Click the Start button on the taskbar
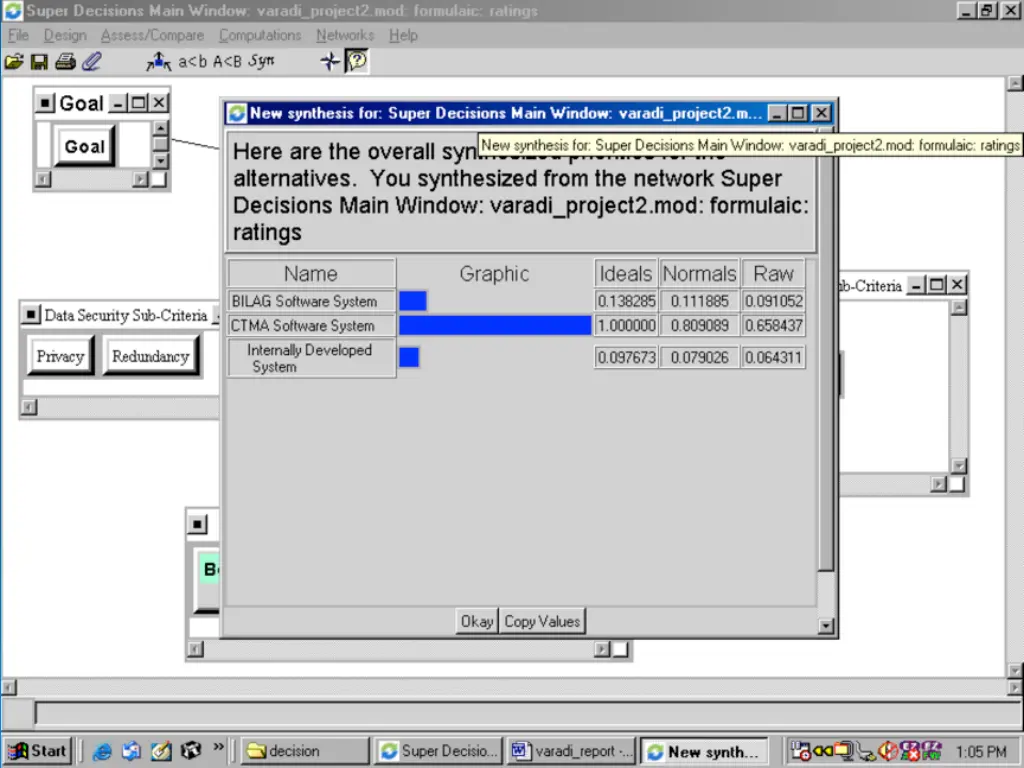This screenshot has width=1024, height=768. pyautogui.click(x=39, y=751)
